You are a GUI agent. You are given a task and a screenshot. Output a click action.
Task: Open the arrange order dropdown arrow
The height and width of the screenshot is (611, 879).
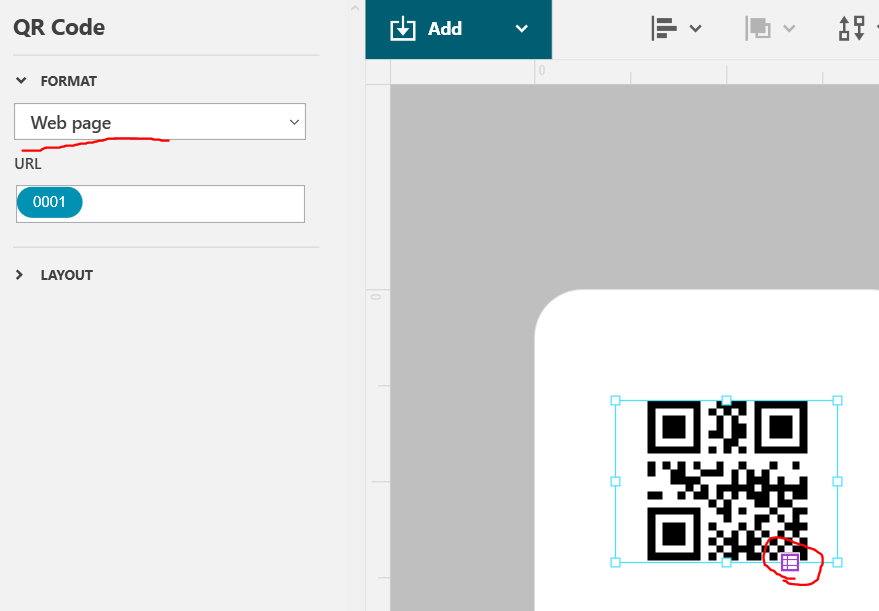point(789,29)
